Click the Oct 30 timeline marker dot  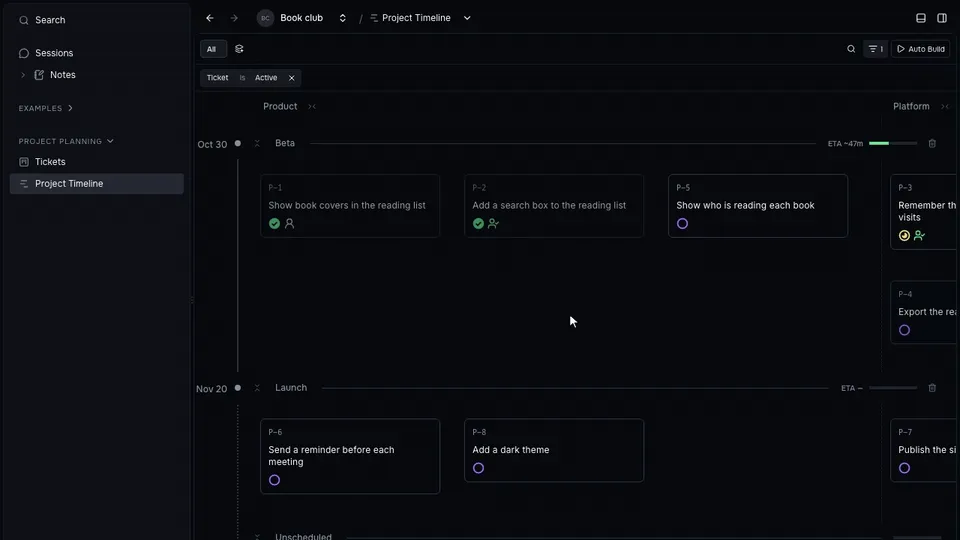(238, 143)
